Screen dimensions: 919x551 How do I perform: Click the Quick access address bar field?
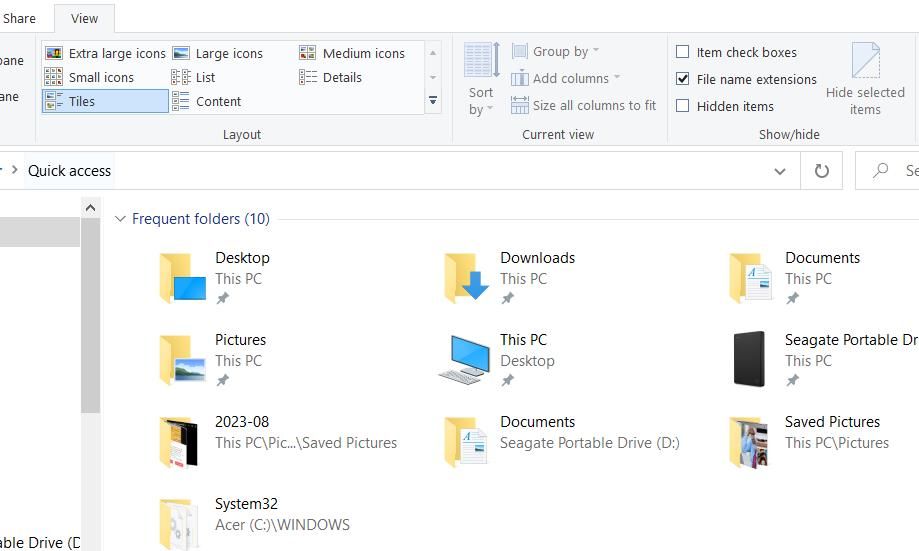coord(400,171)
